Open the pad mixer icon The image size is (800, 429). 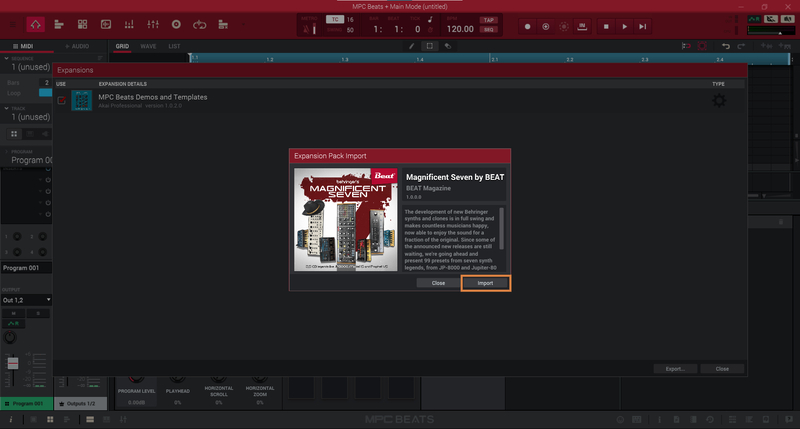coord(129,24)
